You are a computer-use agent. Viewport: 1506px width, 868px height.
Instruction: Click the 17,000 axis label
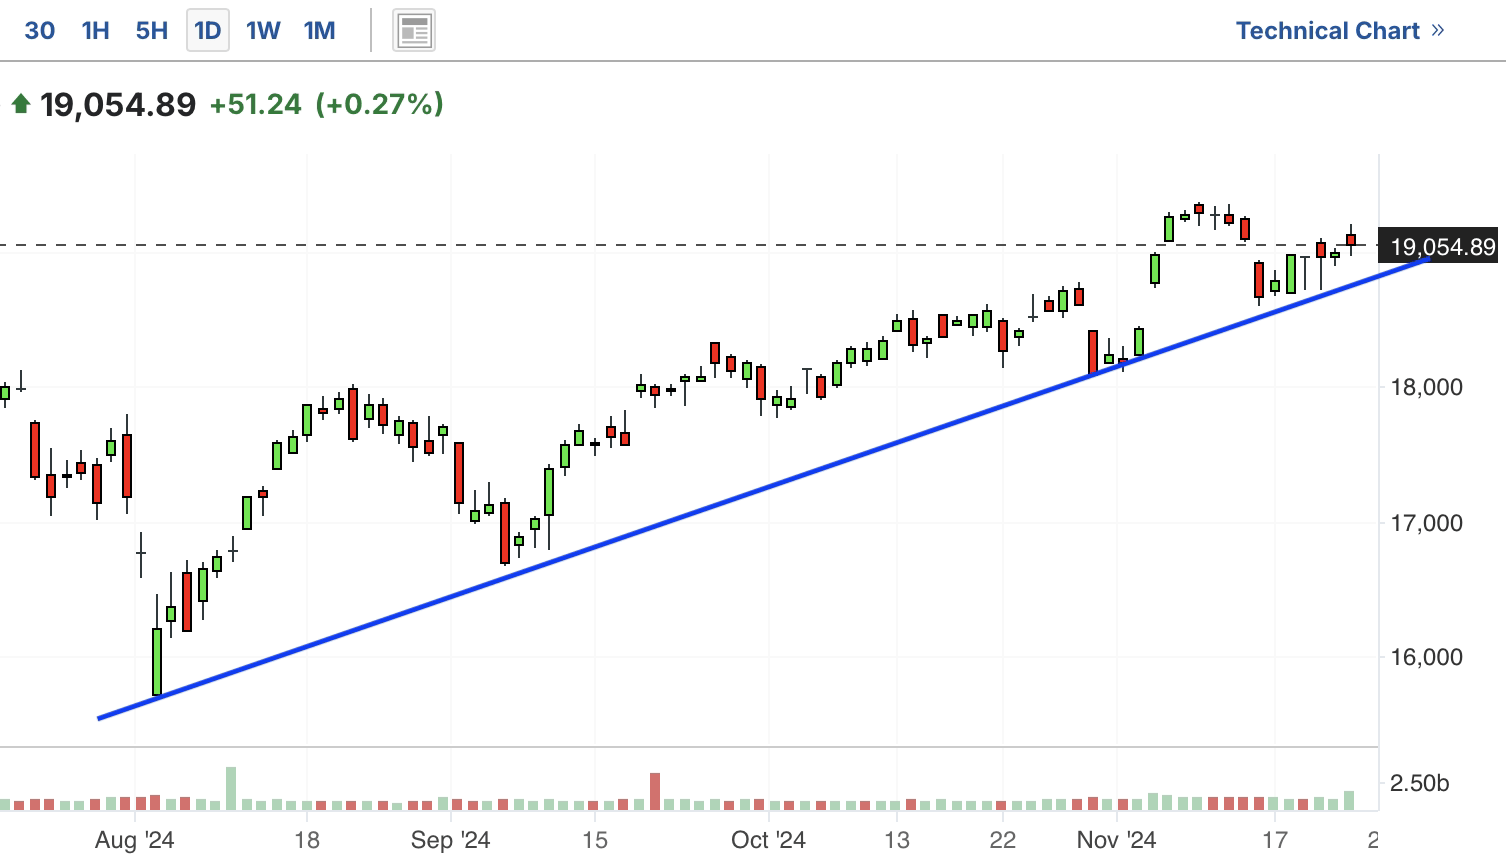[x=1426, y=522]
